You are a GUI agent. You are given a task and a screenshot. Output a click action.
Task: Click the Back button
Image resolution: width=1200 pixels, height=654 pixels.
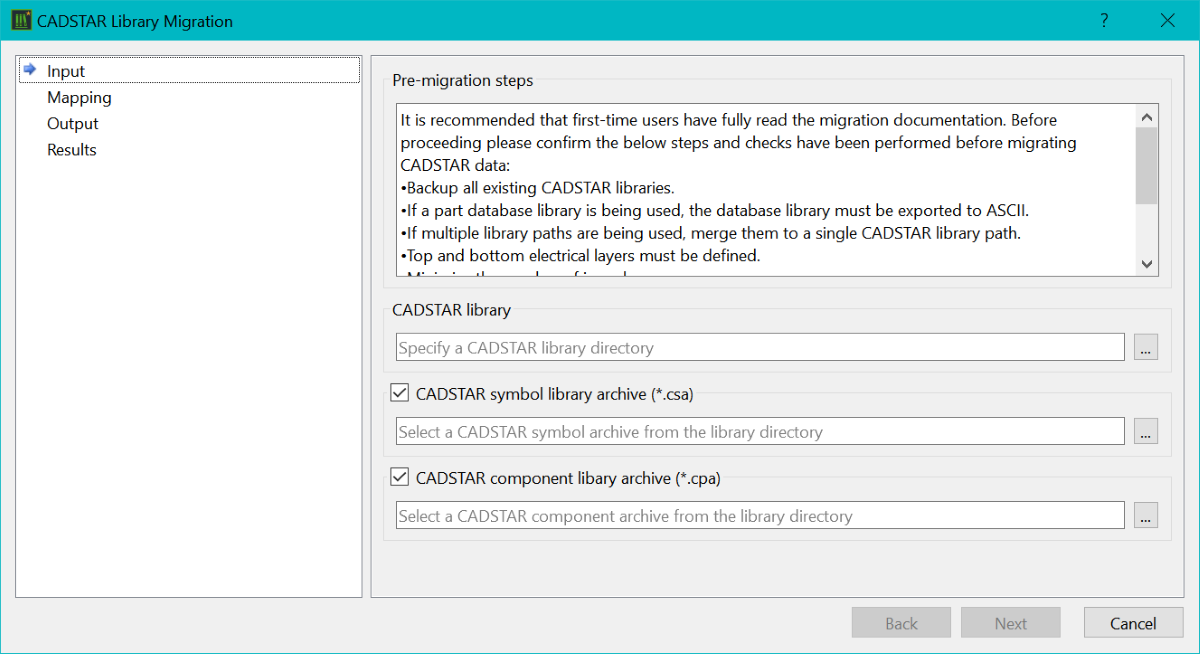[901, 623]
